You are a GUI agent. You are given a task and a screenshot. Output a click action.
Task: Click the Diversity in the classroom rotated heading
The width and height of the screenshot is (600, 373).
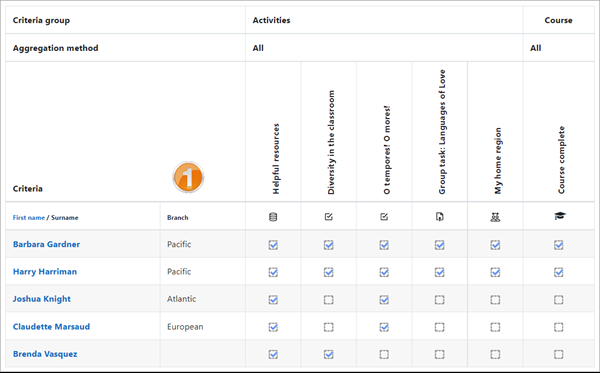tap(331, 142)
